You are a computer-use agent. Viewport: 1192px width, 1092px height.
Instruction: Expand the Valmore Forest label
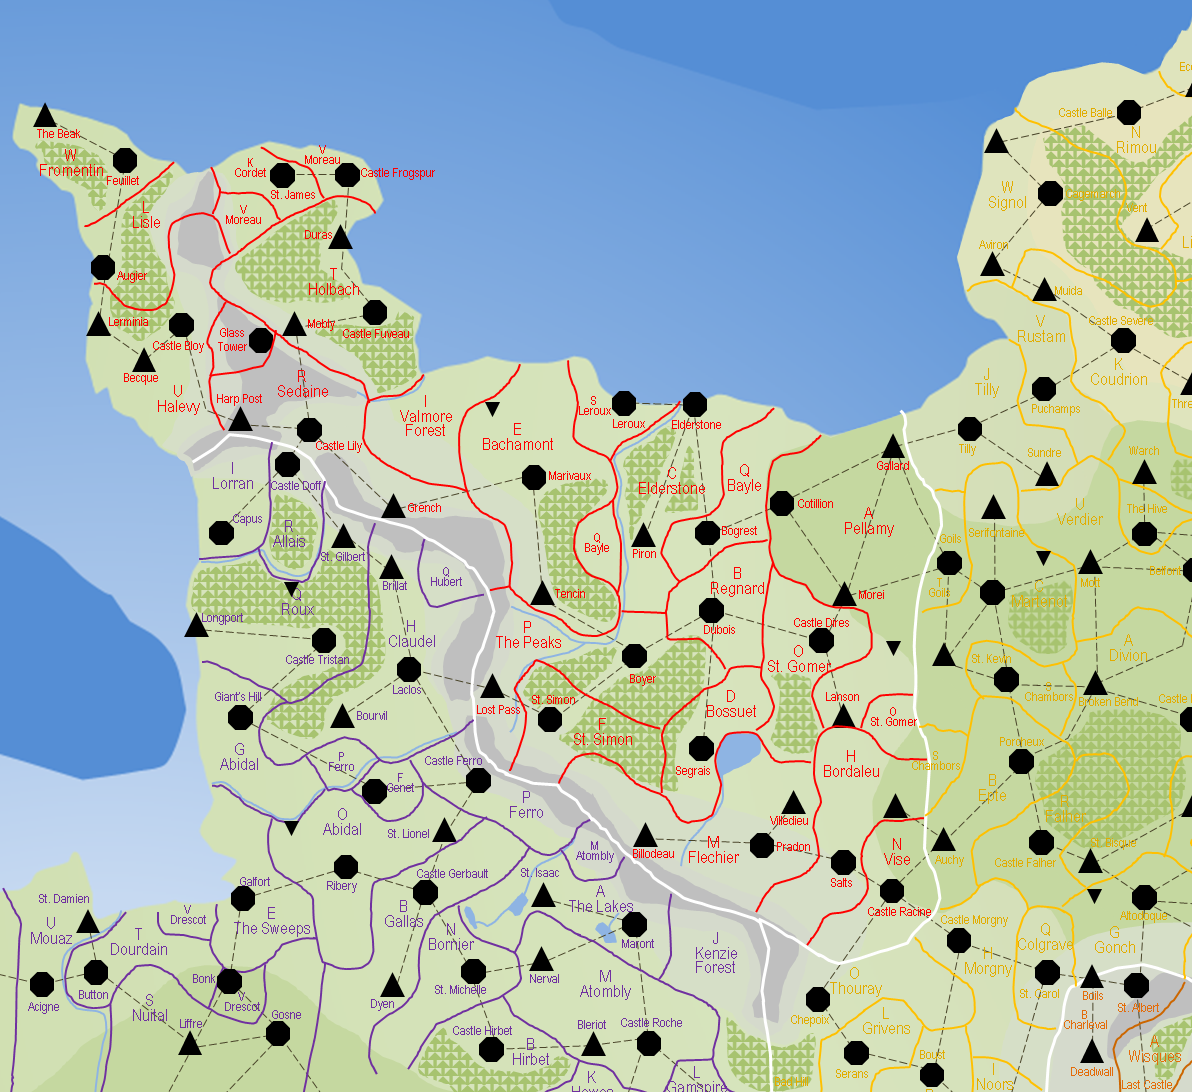pos(424,424)
